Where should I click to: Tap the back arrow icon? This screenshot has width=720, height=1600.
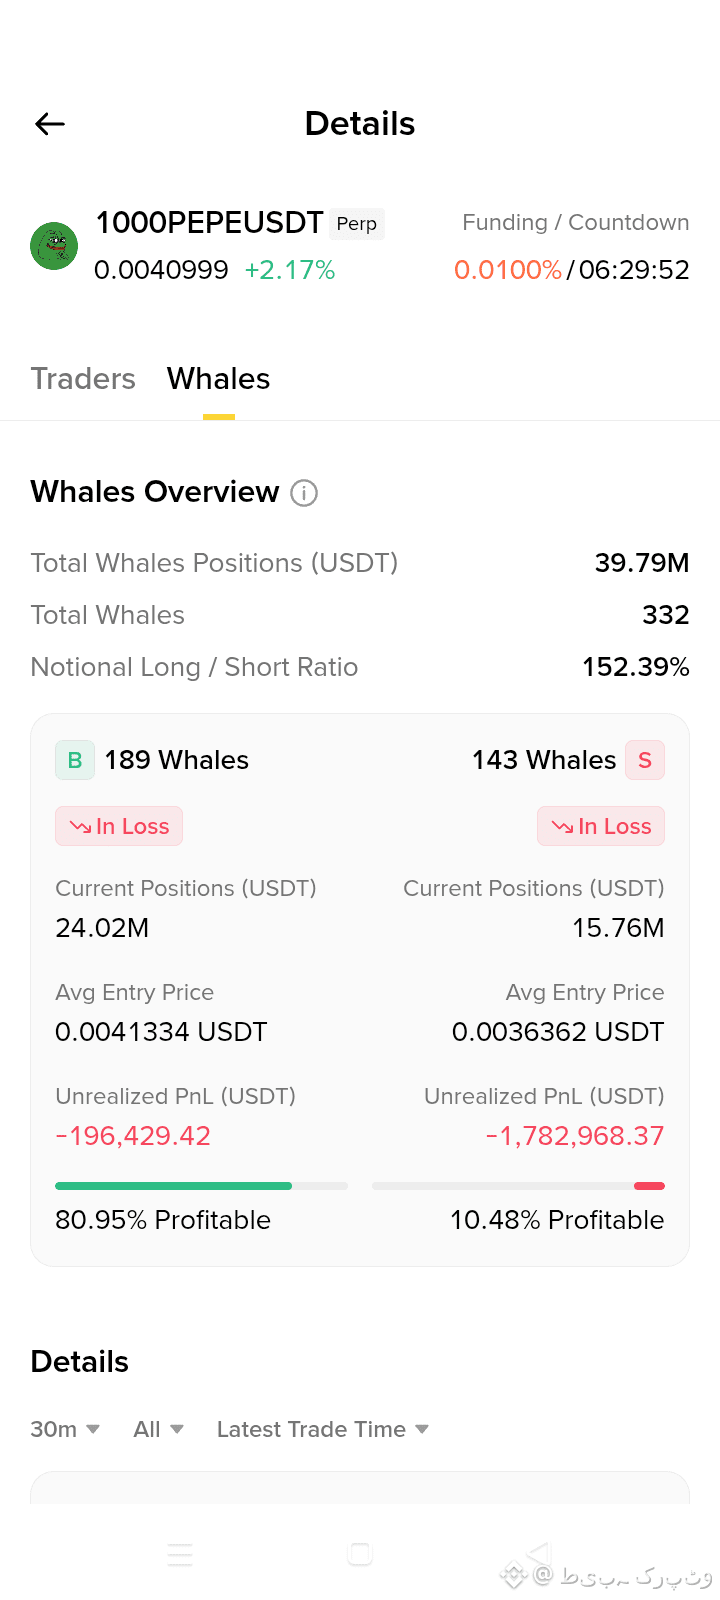[50, 124]
